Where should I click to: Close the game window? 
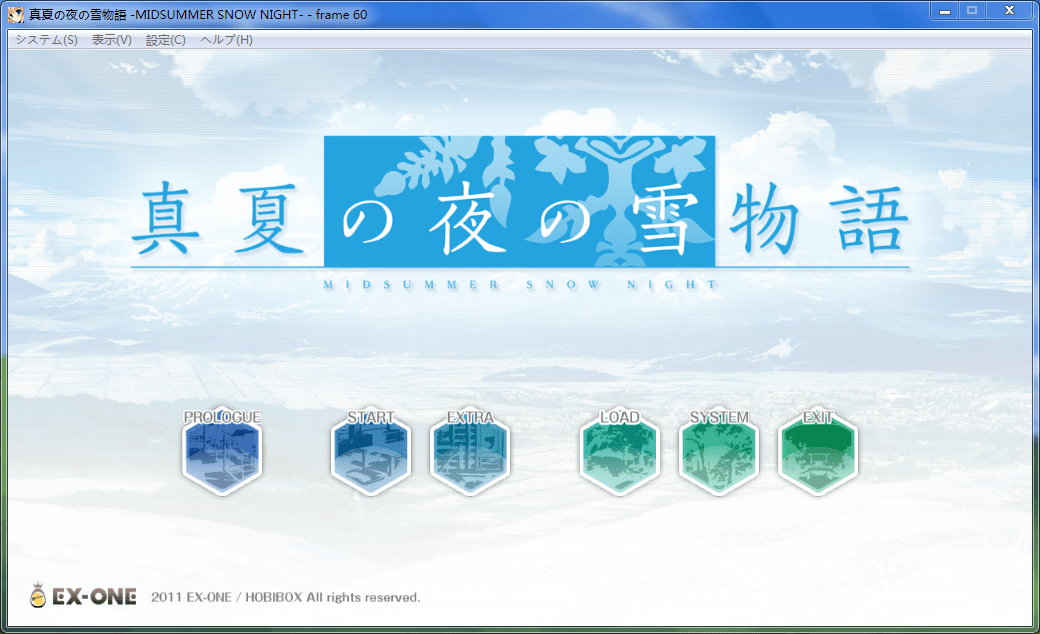1010,10
